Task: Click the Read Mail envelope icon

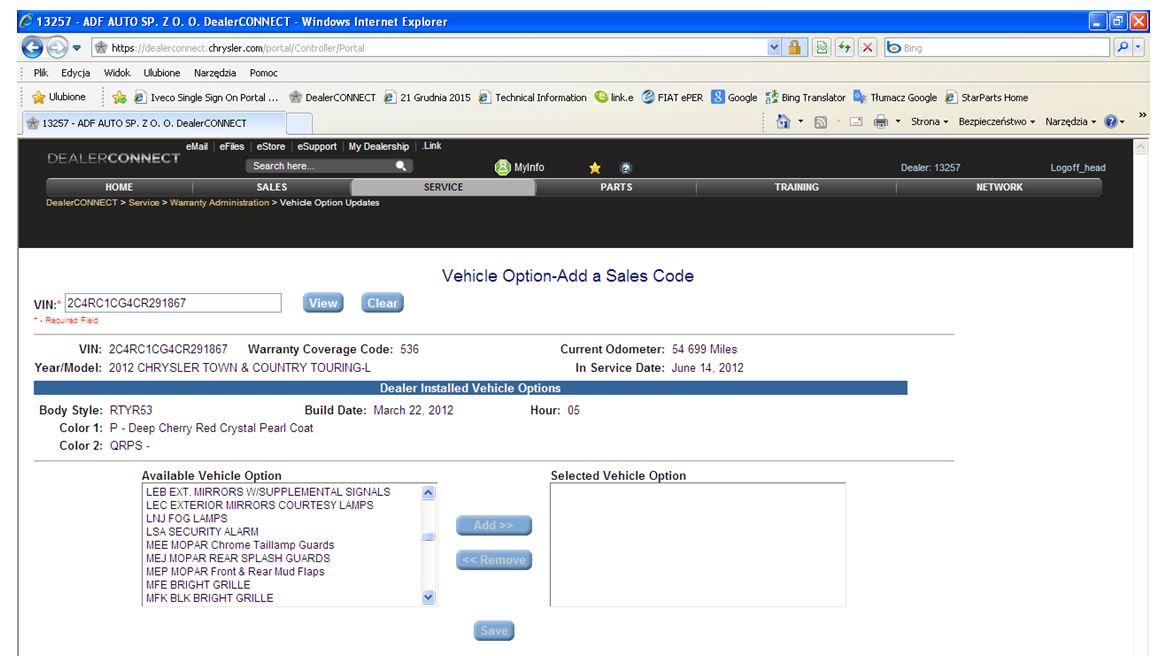Action: pyautogui.click(x=856, y=122)
